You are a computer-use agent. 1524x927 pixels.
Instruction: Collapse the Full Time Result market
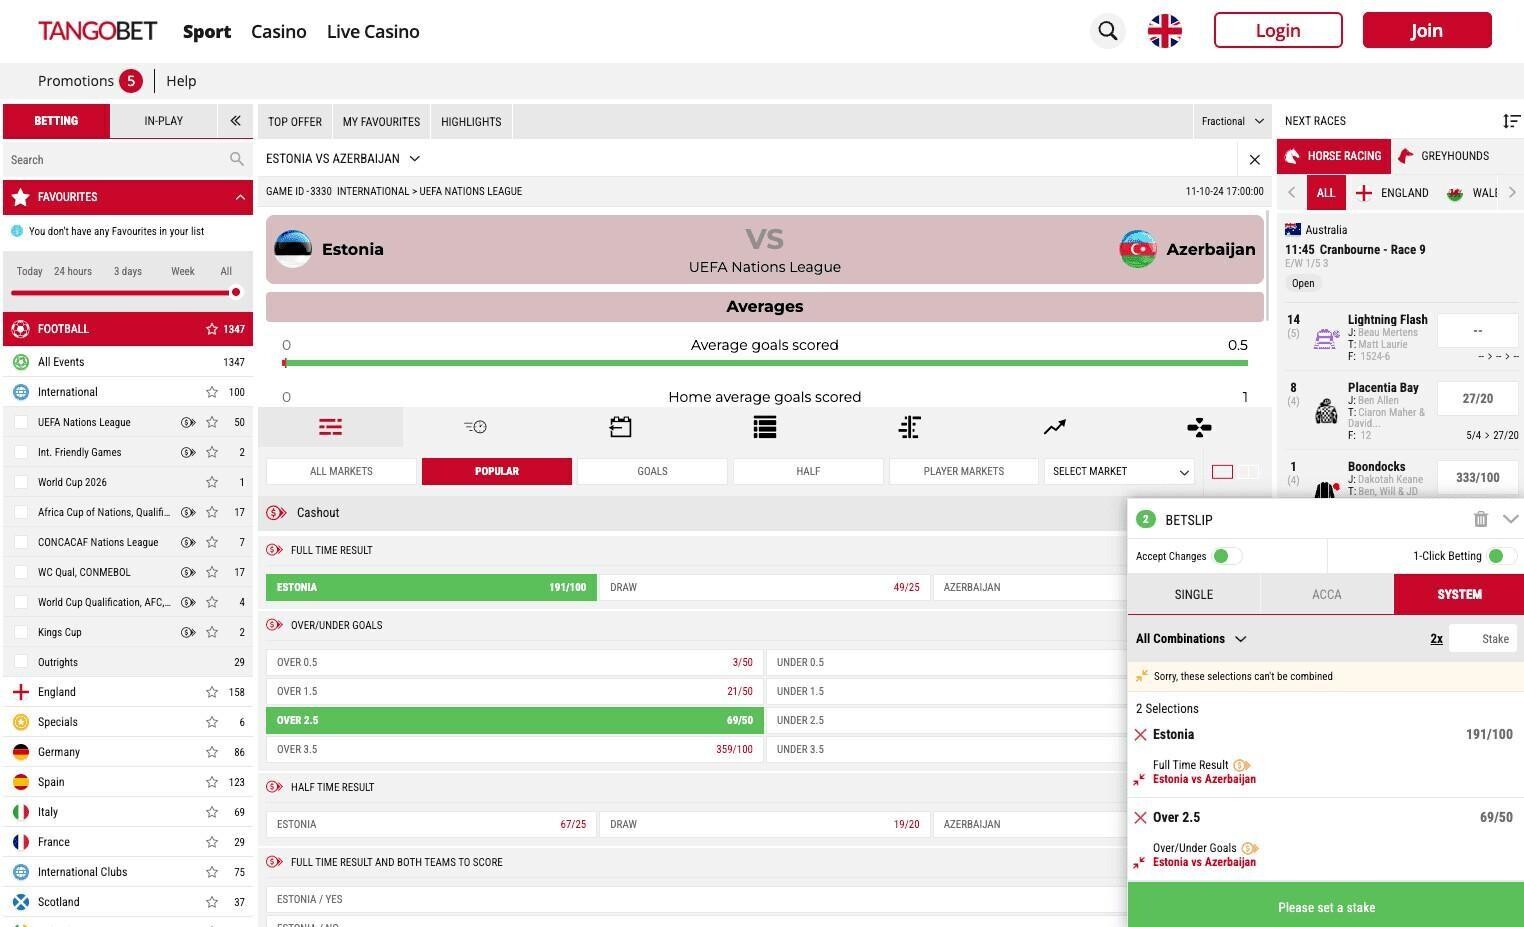click(x=331, y=550)
